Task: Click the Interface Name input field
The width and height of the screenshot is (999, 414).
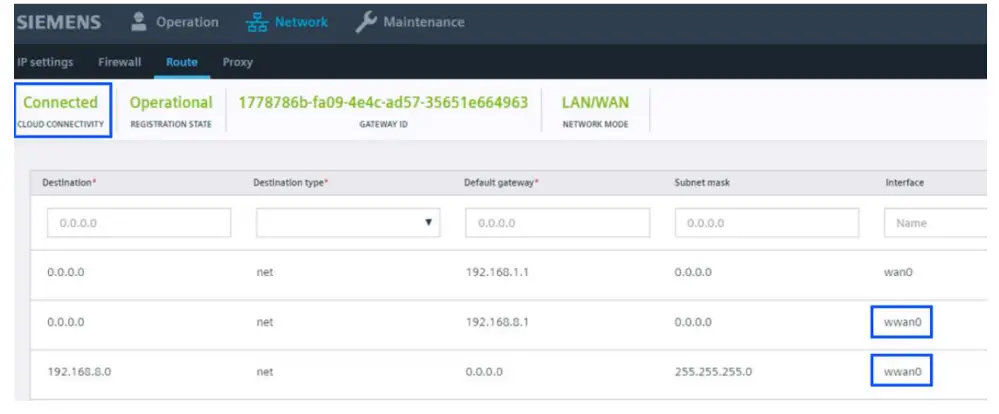Action: pos(935,223)
